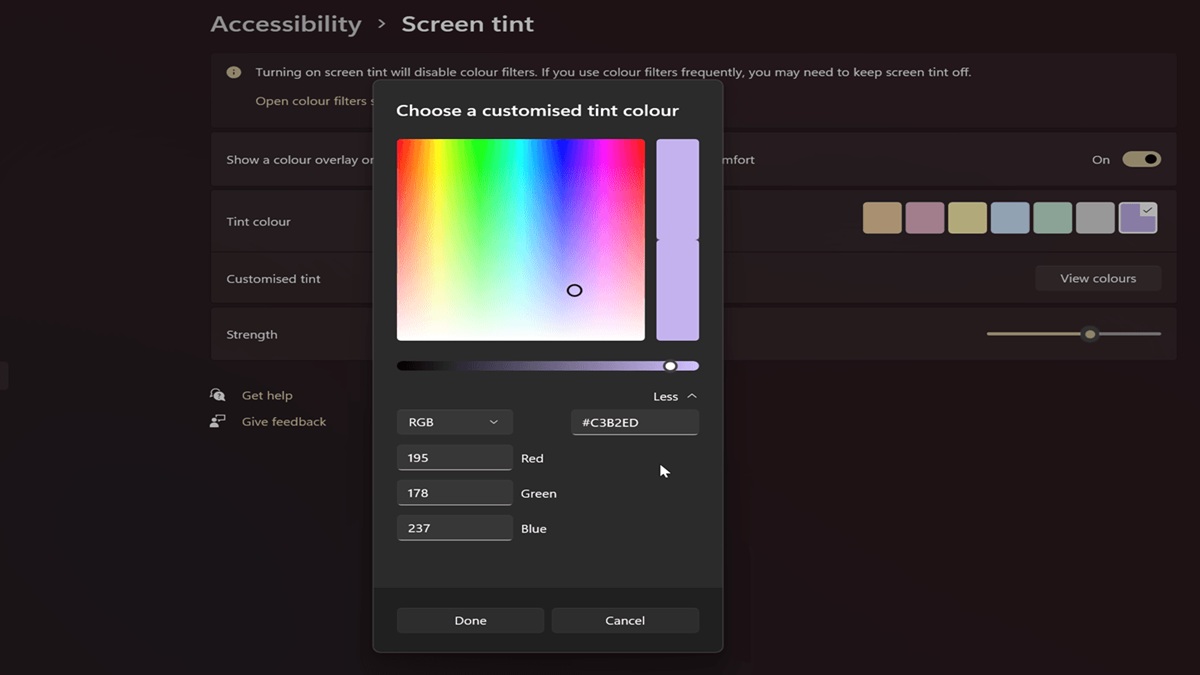
Task: Click the breadcrumb chevron after Accessibility
Action: [x=381, y=24]
